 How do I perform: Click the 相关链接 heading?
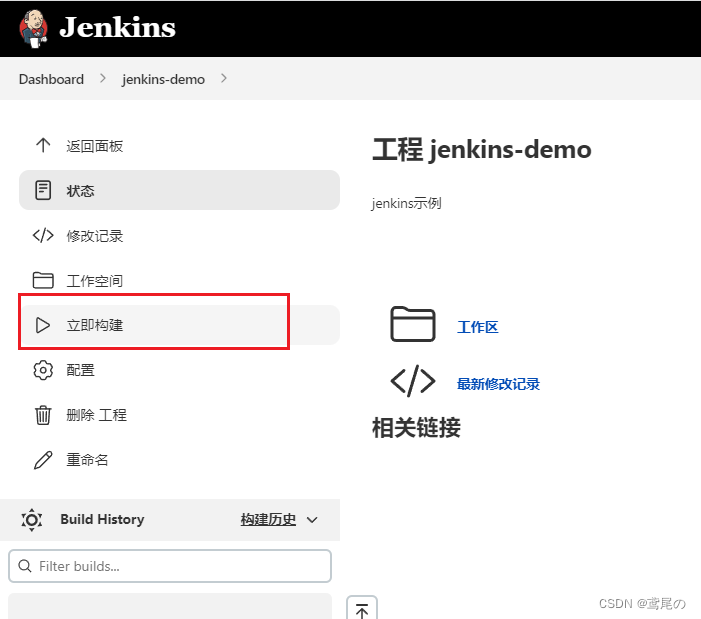click(x=416, y=428)
